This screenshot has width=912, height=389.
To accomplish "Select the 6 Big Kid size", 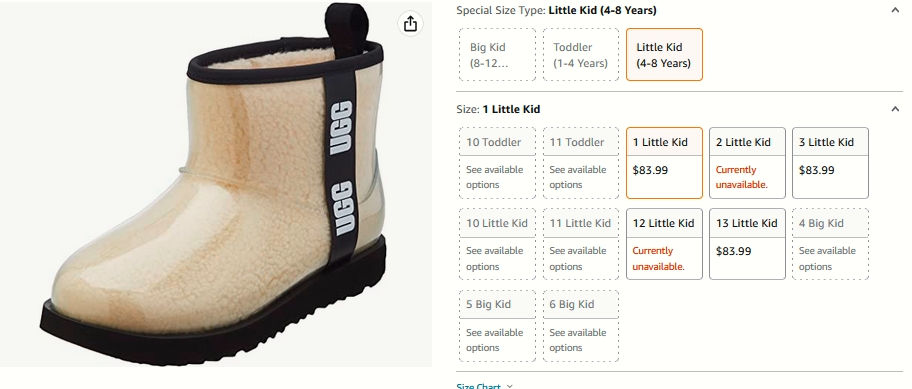I will 580,326.
